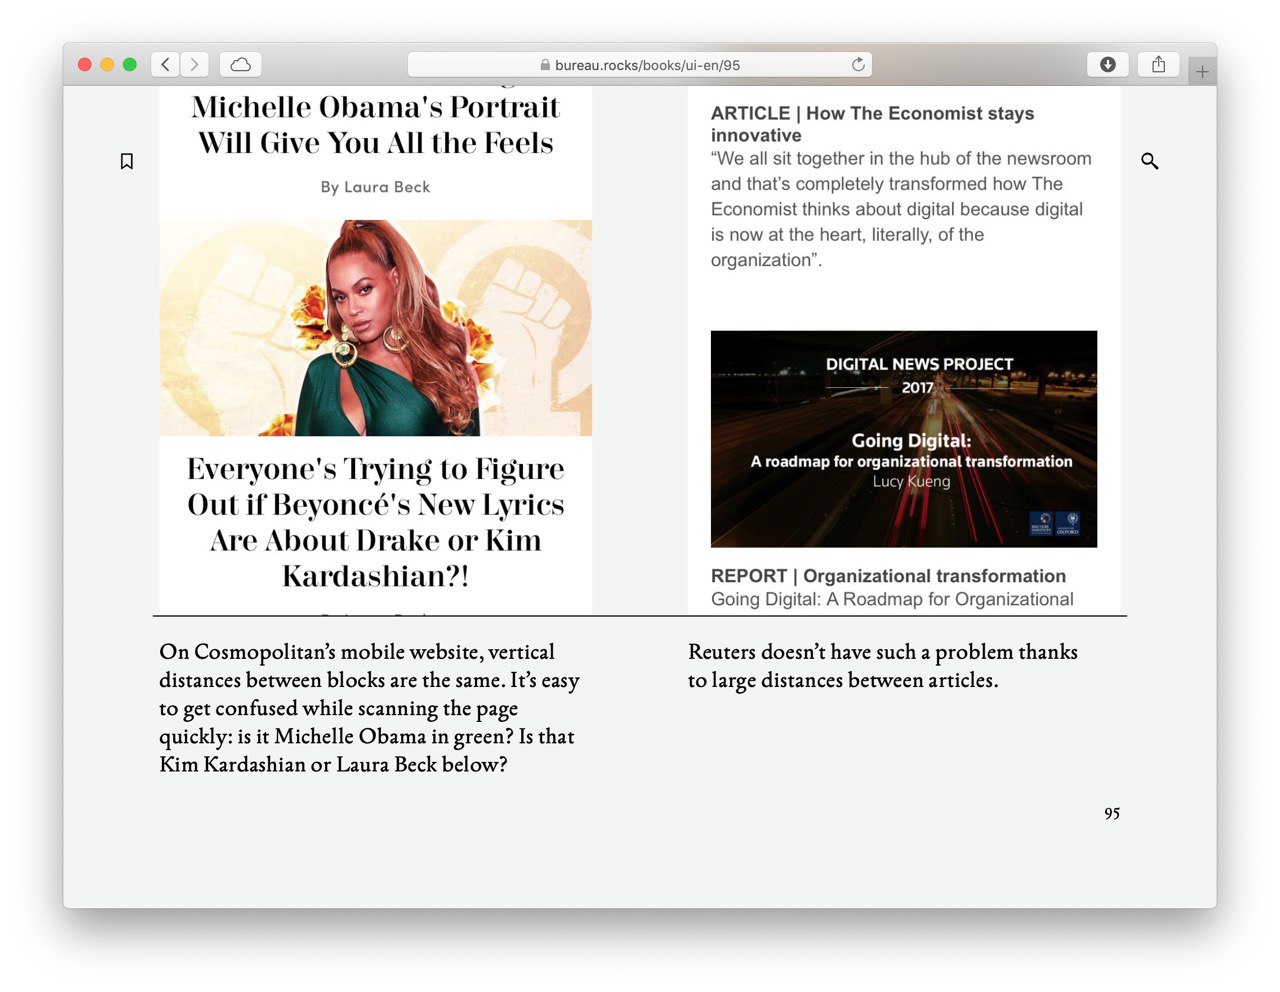Open the Michelle Obama's Portrait headline
This screenshot has height=992, width=1280.
[376, 125]
